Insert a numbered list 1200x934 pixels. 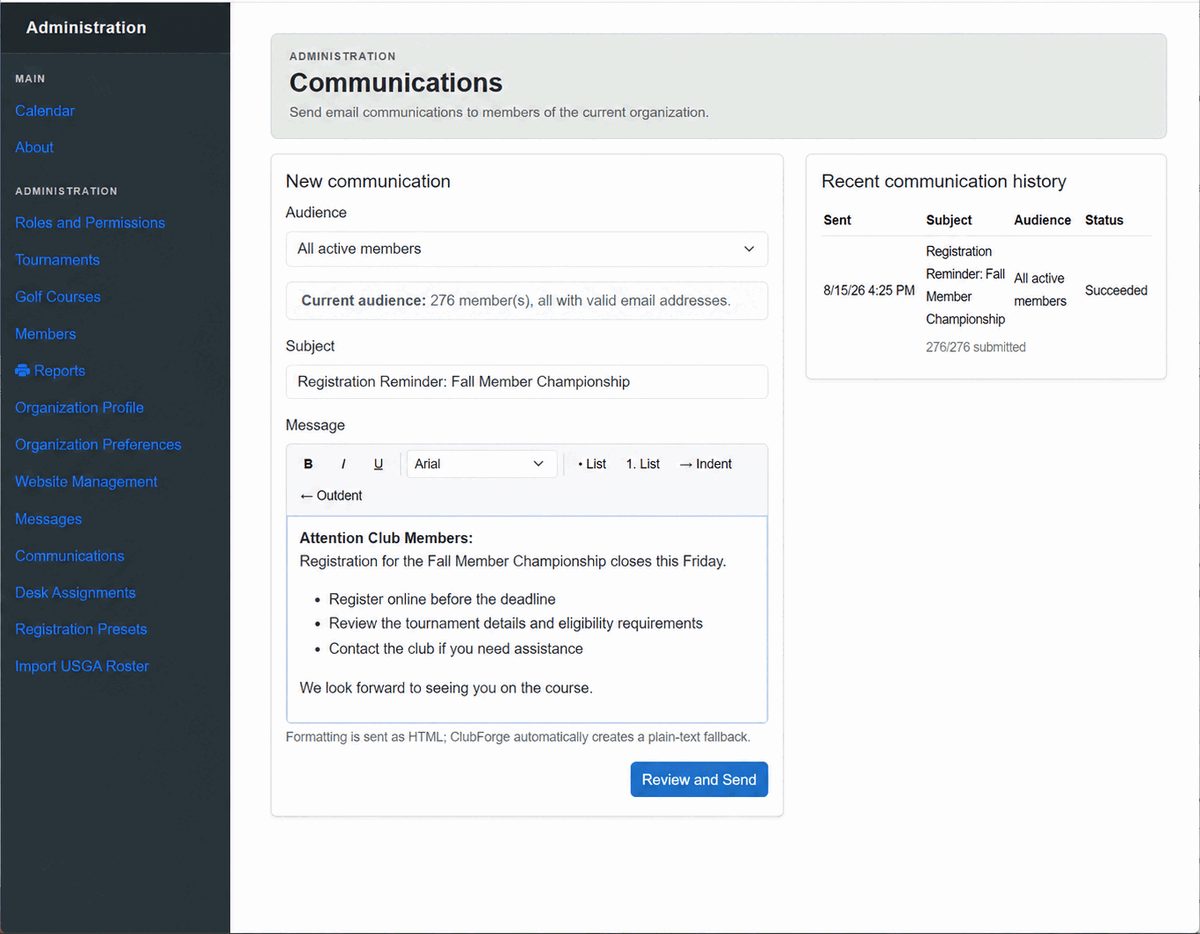click(x=643, y=464)
